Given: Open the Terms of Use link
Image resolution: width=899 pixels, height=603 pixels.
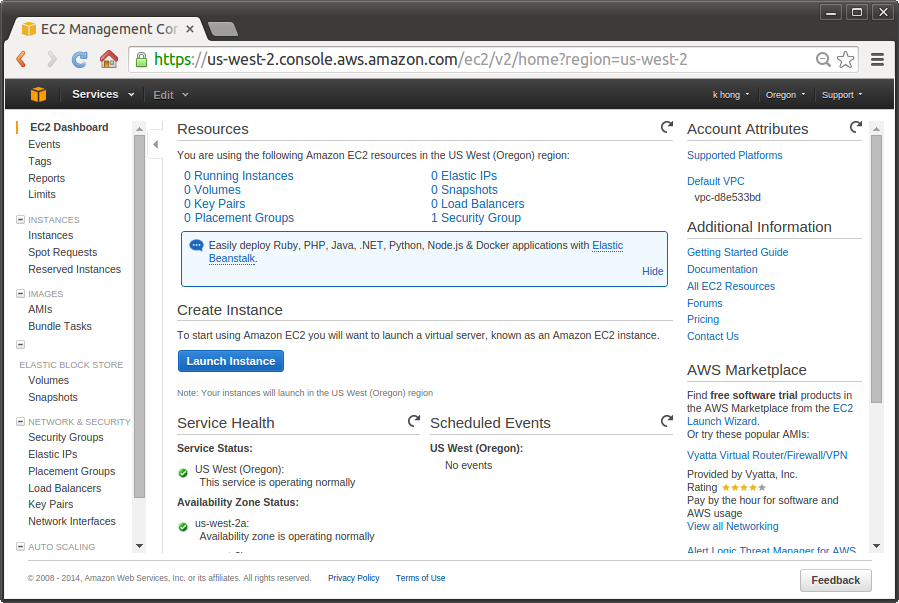Looking at the screenshot, I should (x=420, y=578).
